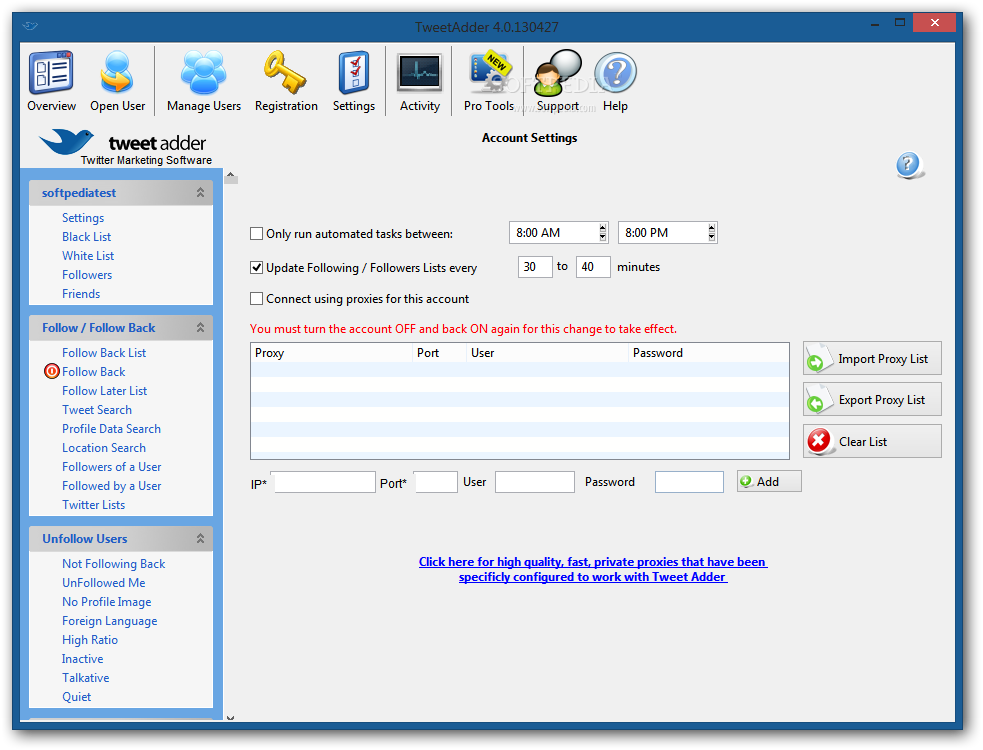Open Foreign Language filter
This screenshot has width=983, height=750.
[110, 620]
